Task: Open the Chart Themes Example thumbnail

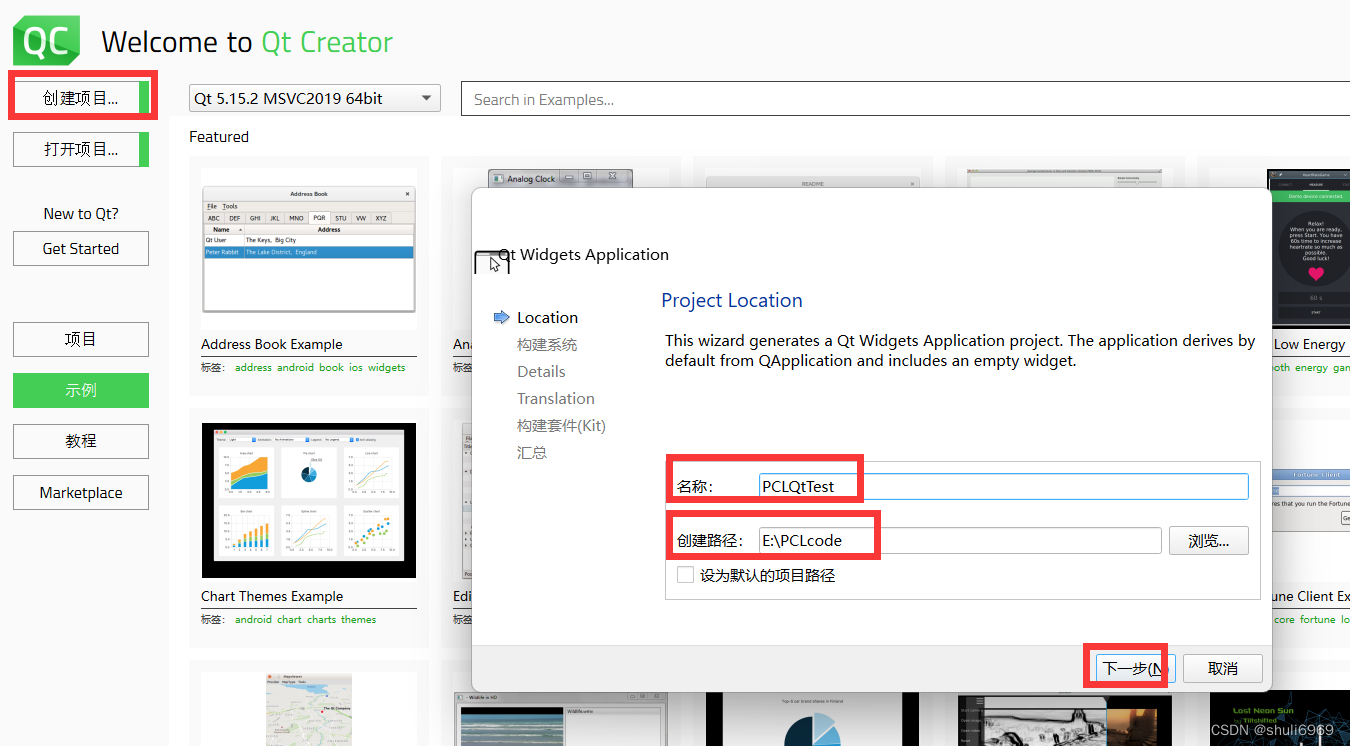Action: click(309, 500)
